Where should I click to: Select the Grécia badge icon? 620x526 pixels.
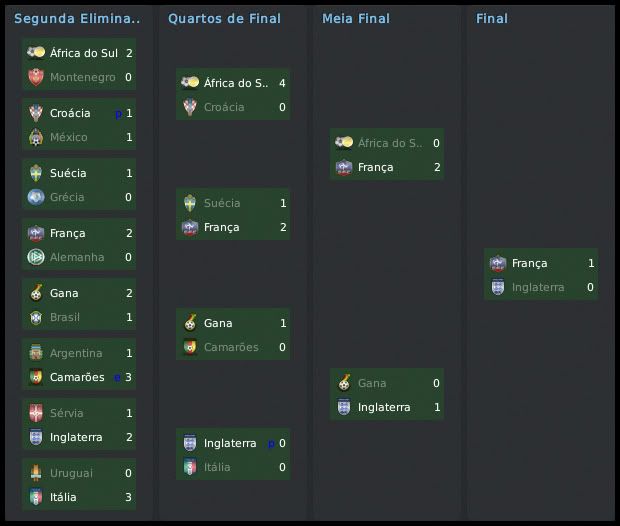click(35, 197)
